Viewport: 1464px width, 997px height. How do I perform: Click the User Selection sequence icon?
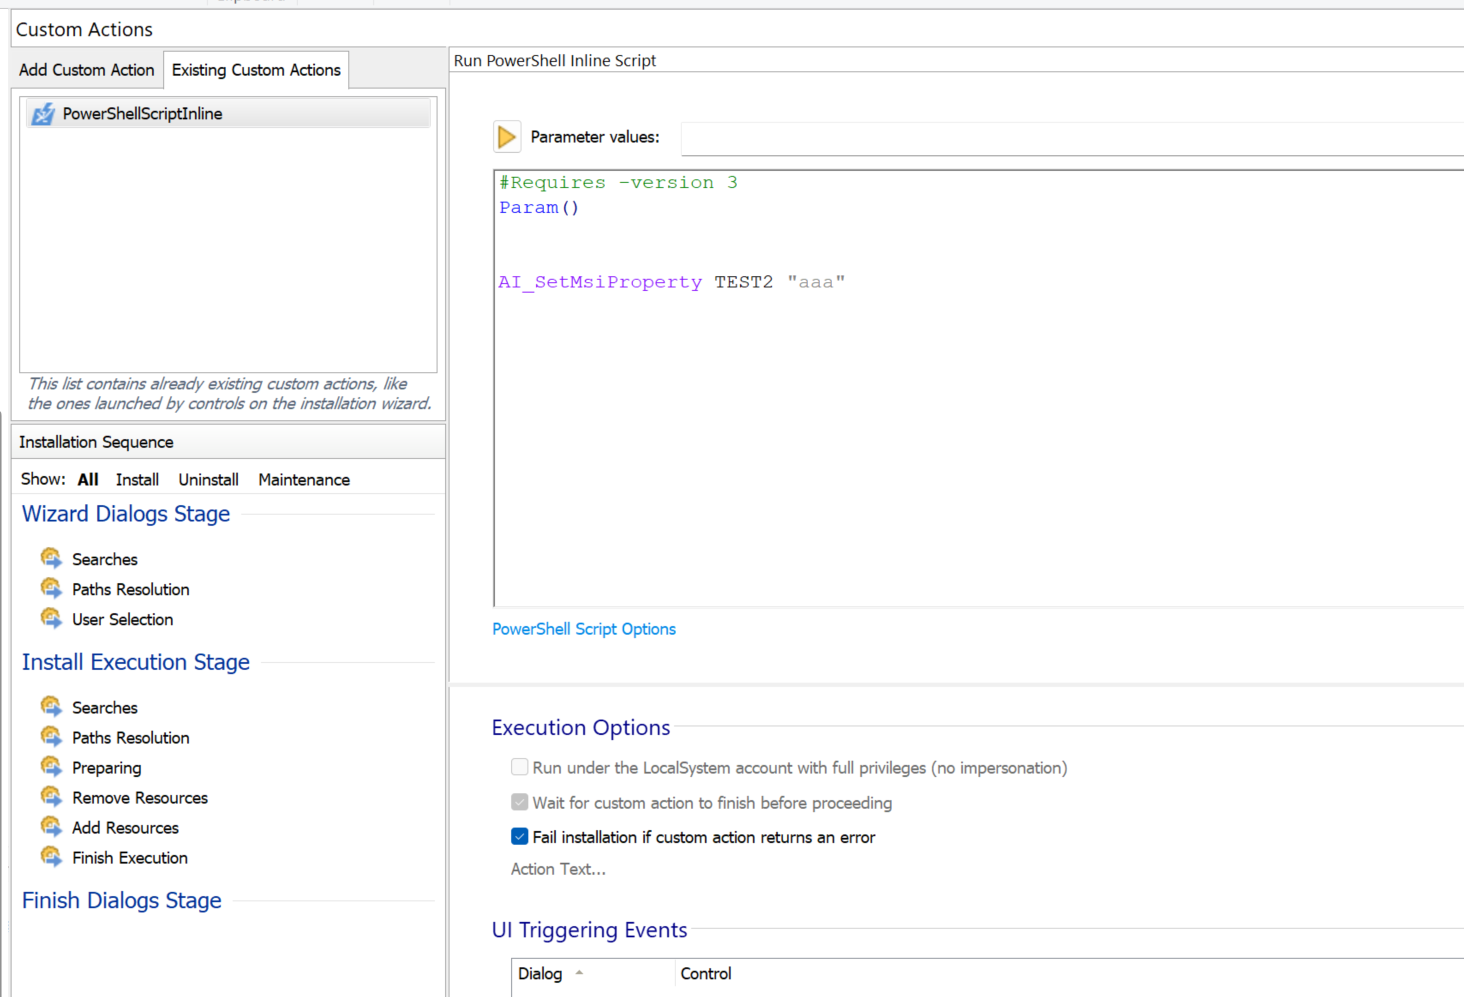51,618
